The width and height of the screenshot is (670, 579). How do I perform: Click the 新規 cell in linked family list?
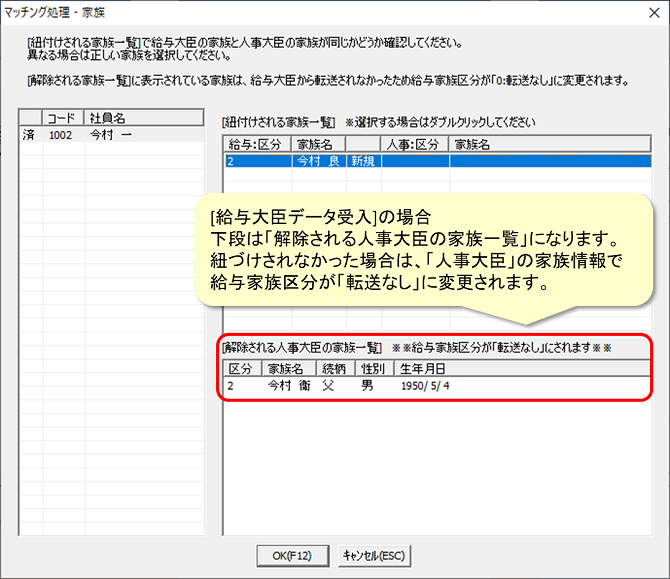coord(361,161)
